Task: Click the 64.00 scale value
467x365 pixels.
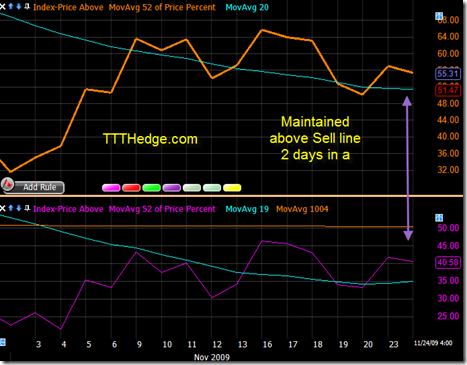Action: tap(448, 36)
